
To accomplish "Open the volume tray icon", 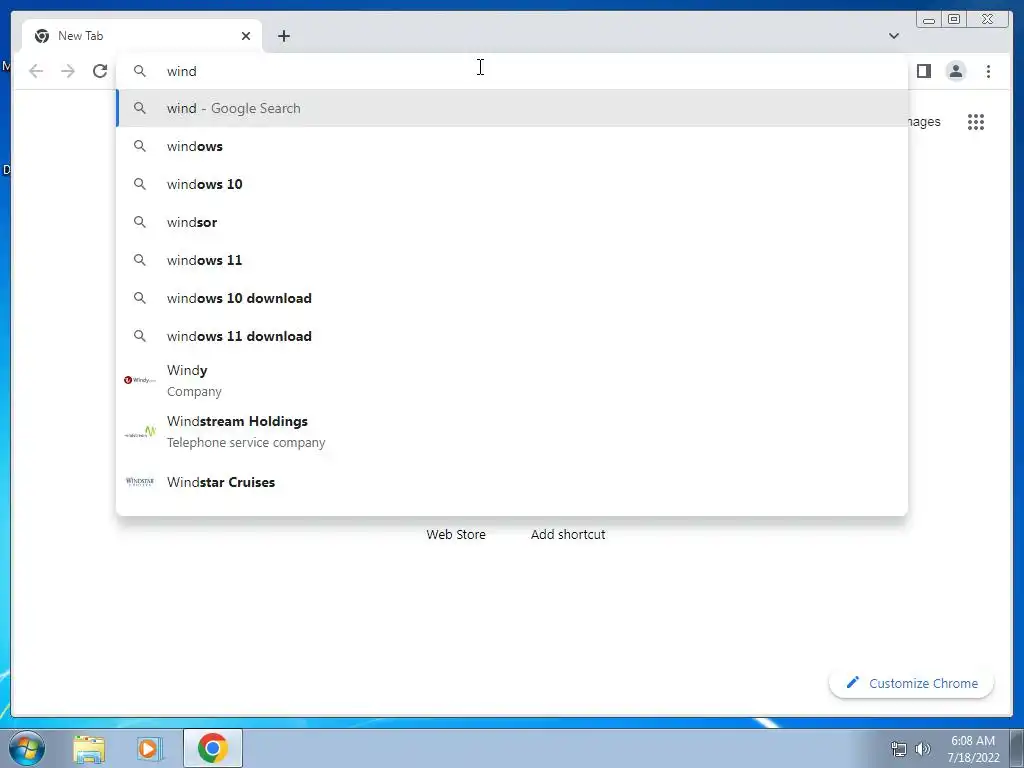I will tap(923, 749).
